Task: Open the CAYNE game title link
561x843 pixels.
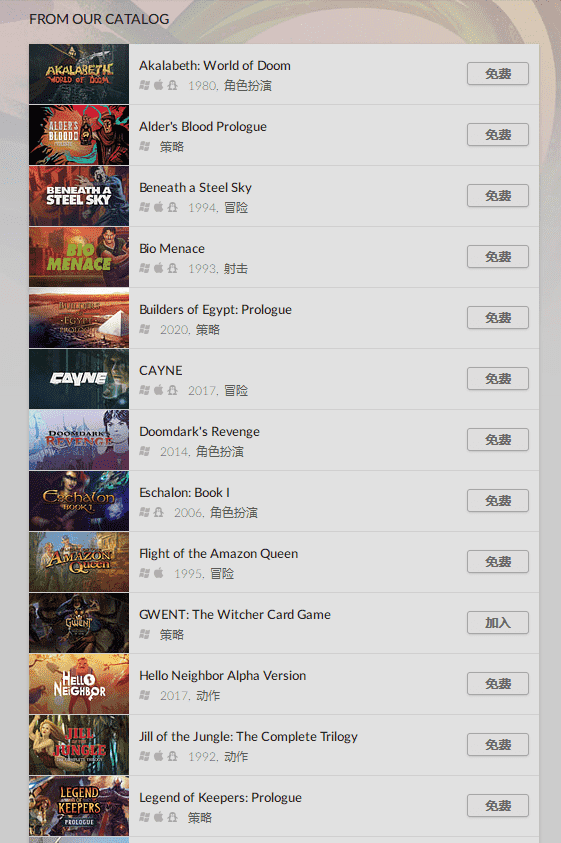Action: [x=161, y=370]
